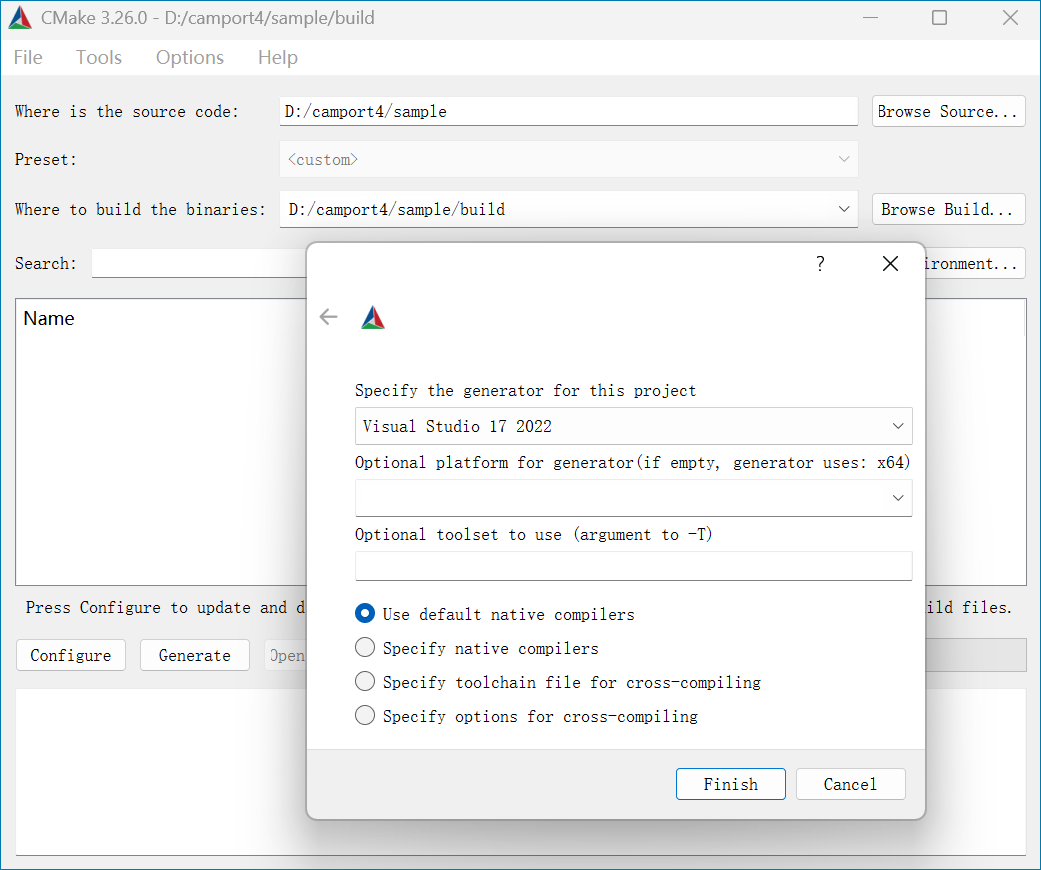Click the help question mark in dialog
Screen dimensions: 1041x870
pyautogui.click(x=821, y=264)
